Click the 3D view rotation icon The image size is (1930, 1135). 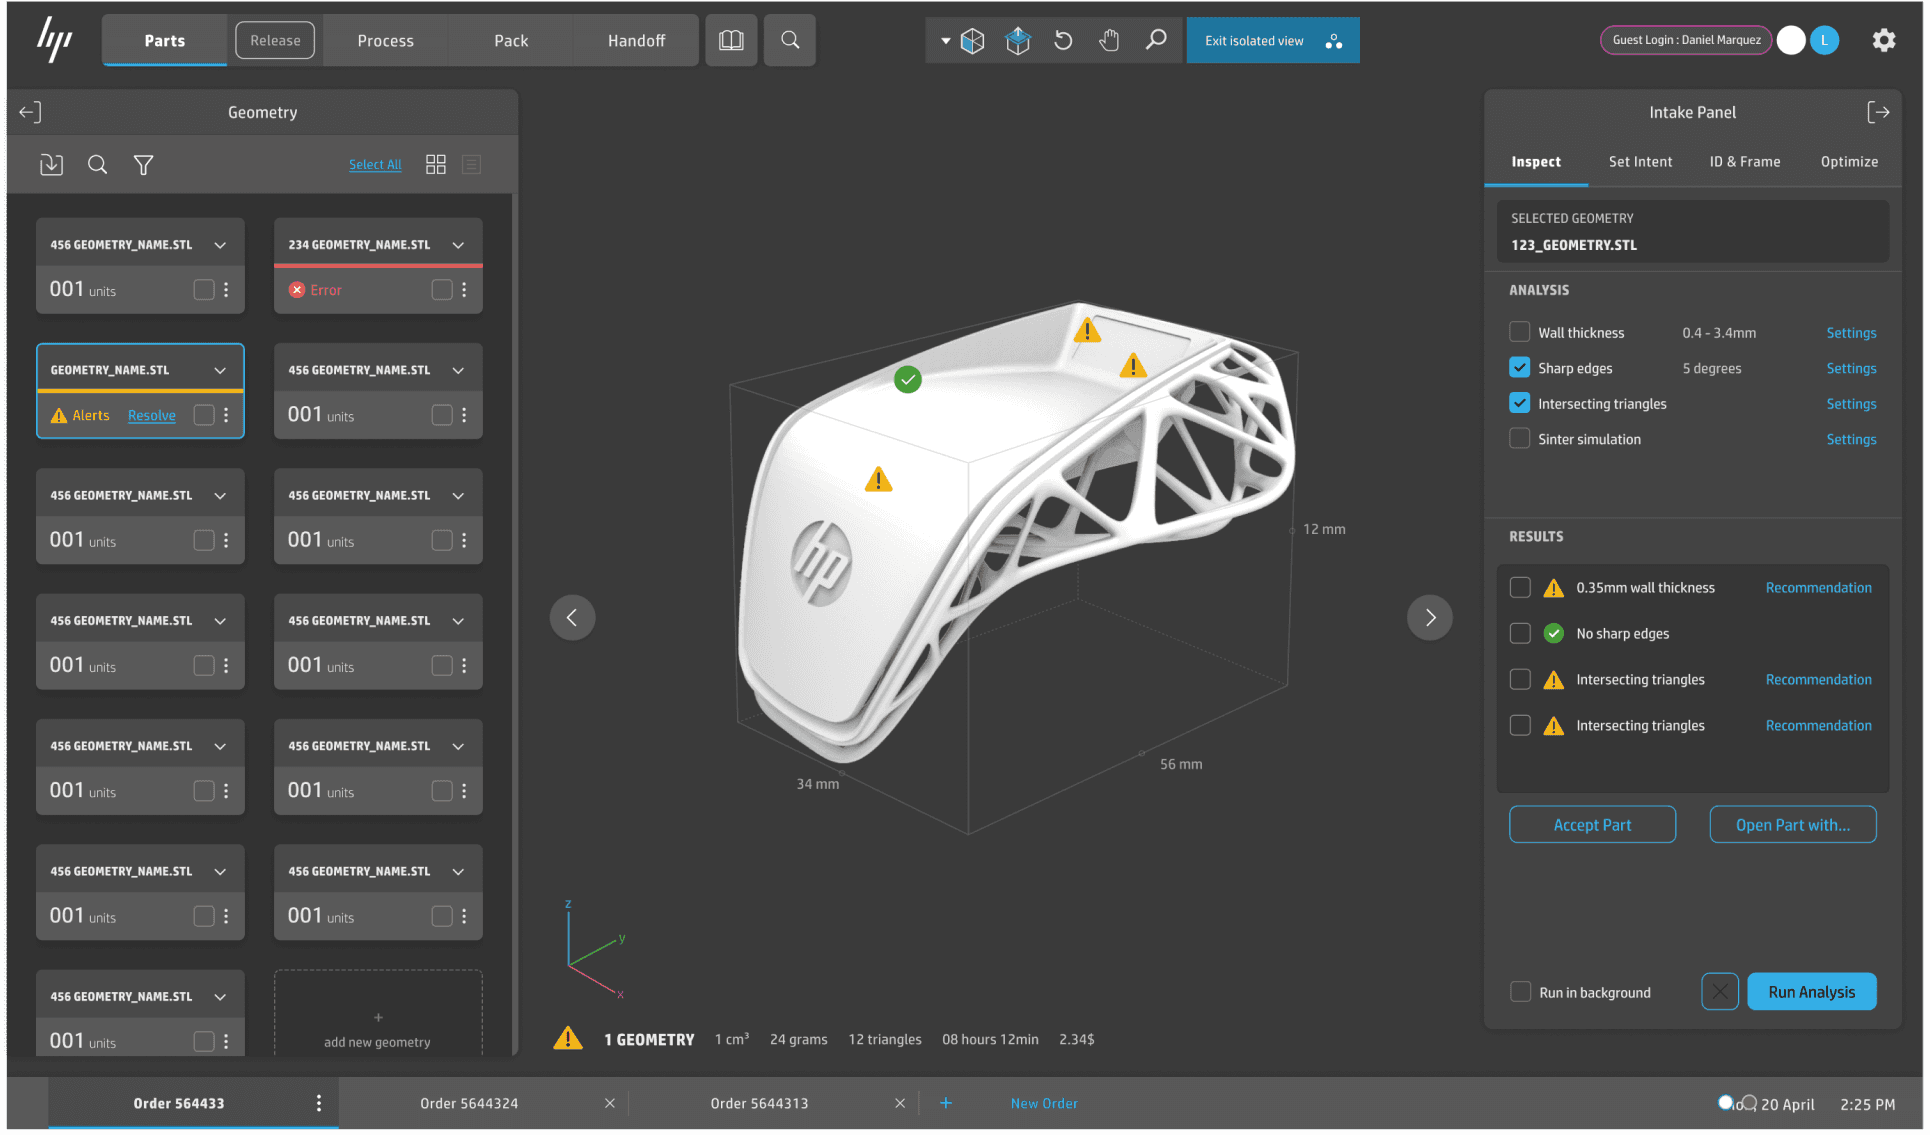tap(1066, 39)
